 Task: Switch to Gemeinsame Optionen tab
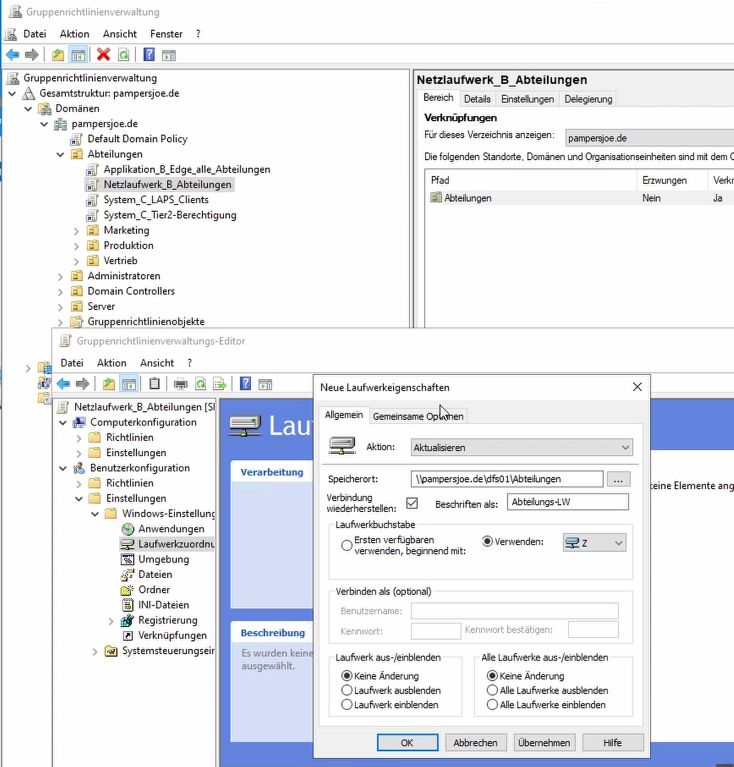coord(418,416)
